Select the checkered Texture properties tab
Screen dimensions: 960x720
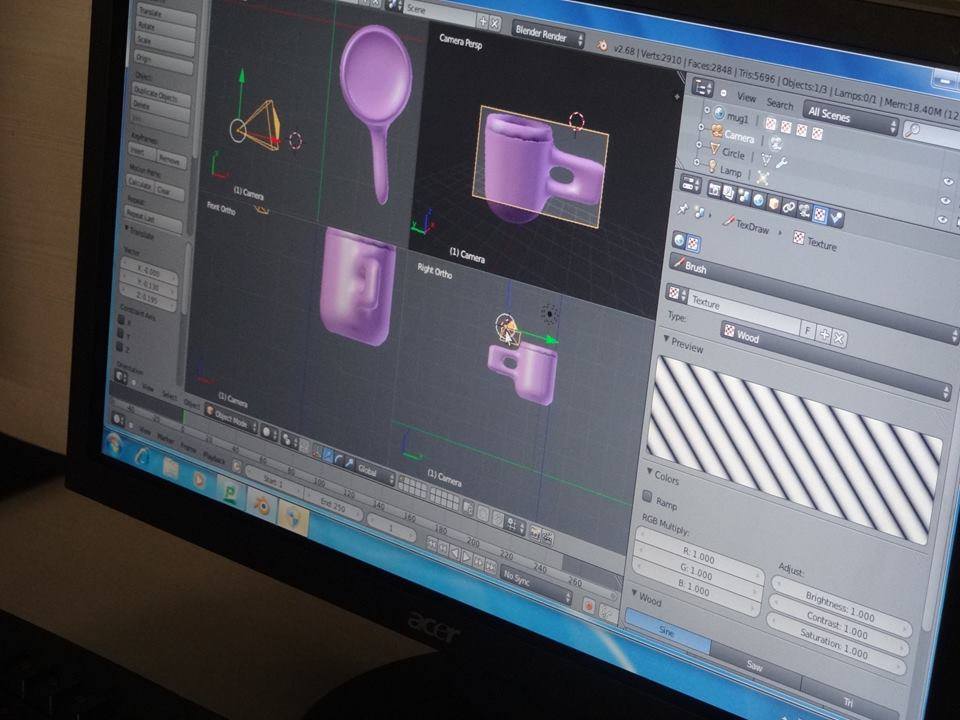[820, 214]
